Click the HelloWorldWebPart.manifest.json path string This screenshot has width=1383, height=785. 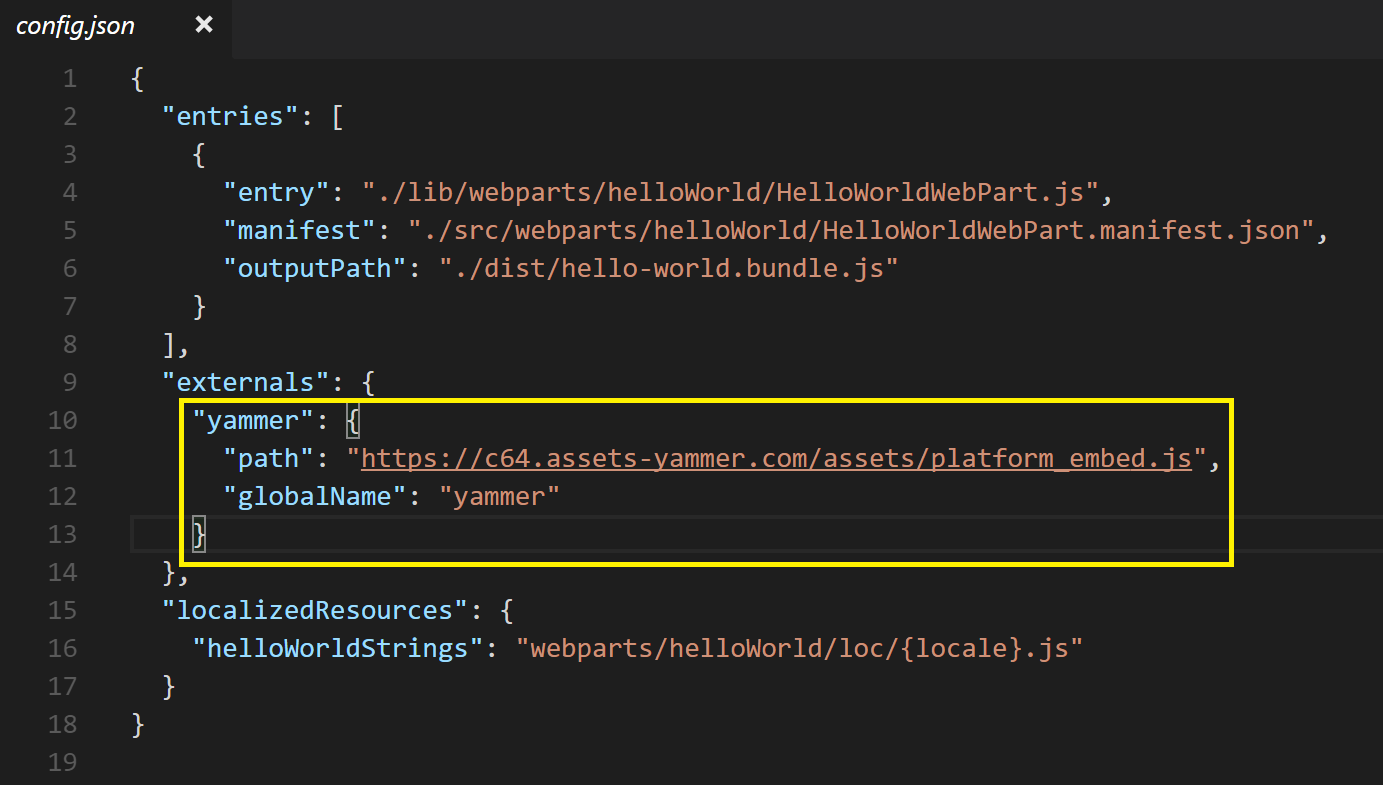(x=860, y=230)
